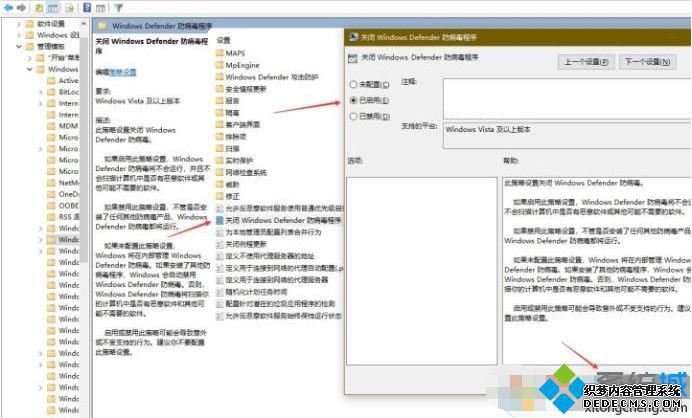The image size is (692, 418).
Task: Click inside the 注释 comment text box
Action: tap(567, 99)
